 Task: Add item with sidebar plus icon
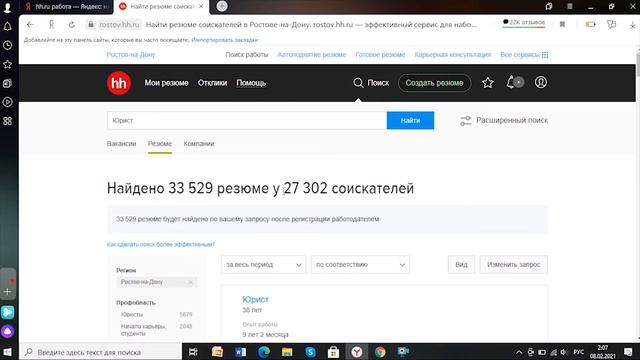(7, 291)
